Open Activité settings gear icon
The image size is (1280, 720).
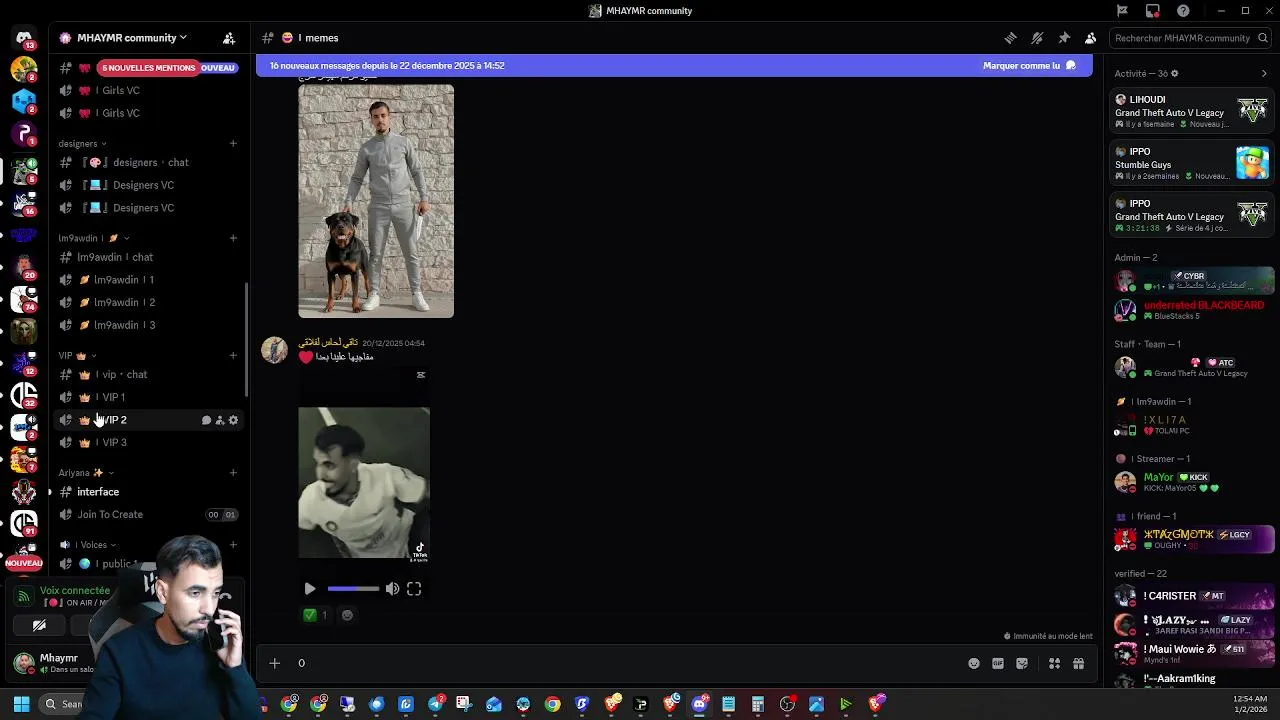1175,73
